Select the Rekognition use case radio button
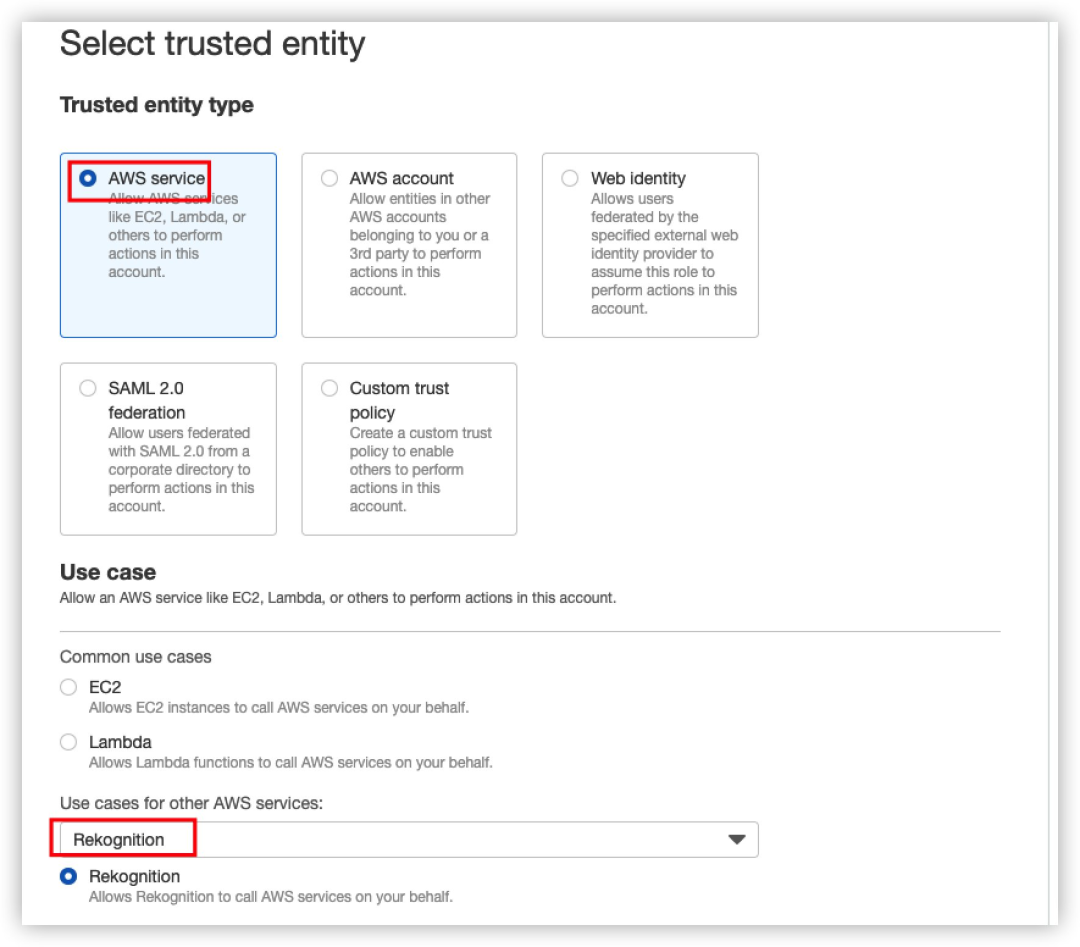This screenshot has height=947, width=1080. point(68,876)
